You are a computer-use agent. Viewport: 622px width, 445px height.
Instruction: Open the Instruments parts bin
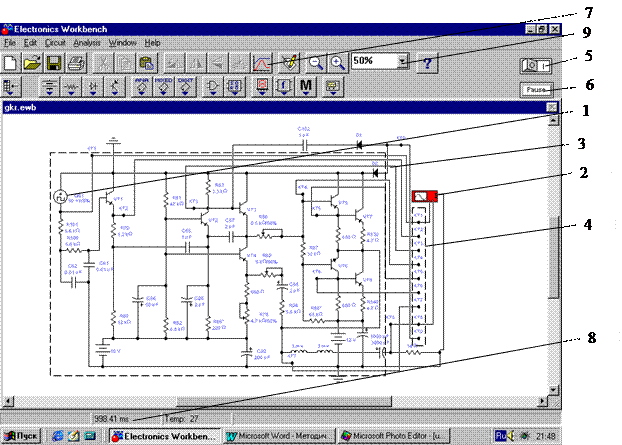333,87
